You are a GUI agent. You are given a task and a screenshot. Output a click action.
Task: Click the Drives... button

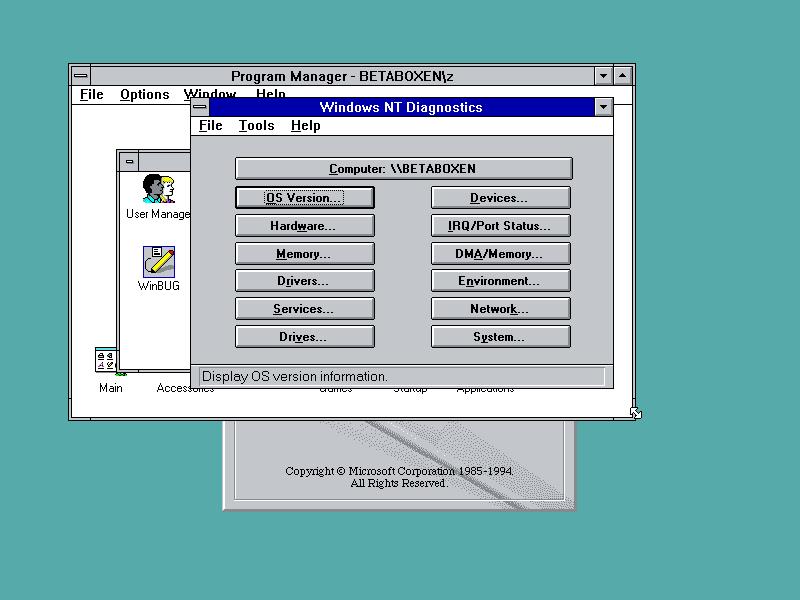pyautogui.click(x=305, y=337)
